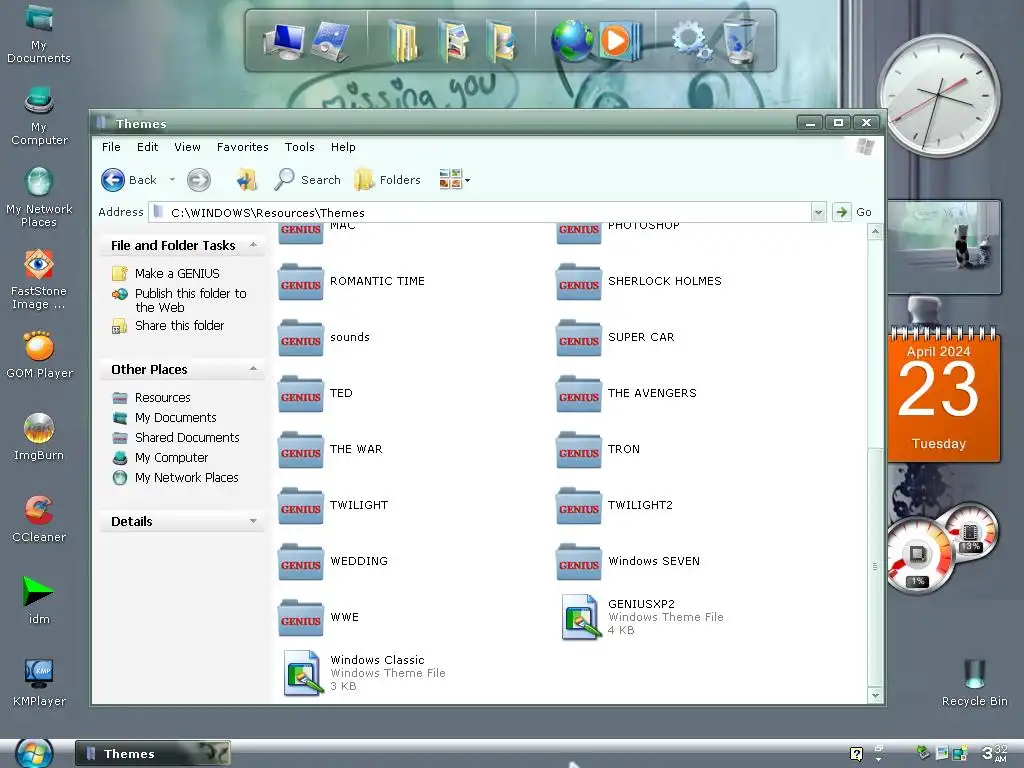Click the scrollbar down arrow in Themes window

[x=875, y=696]
